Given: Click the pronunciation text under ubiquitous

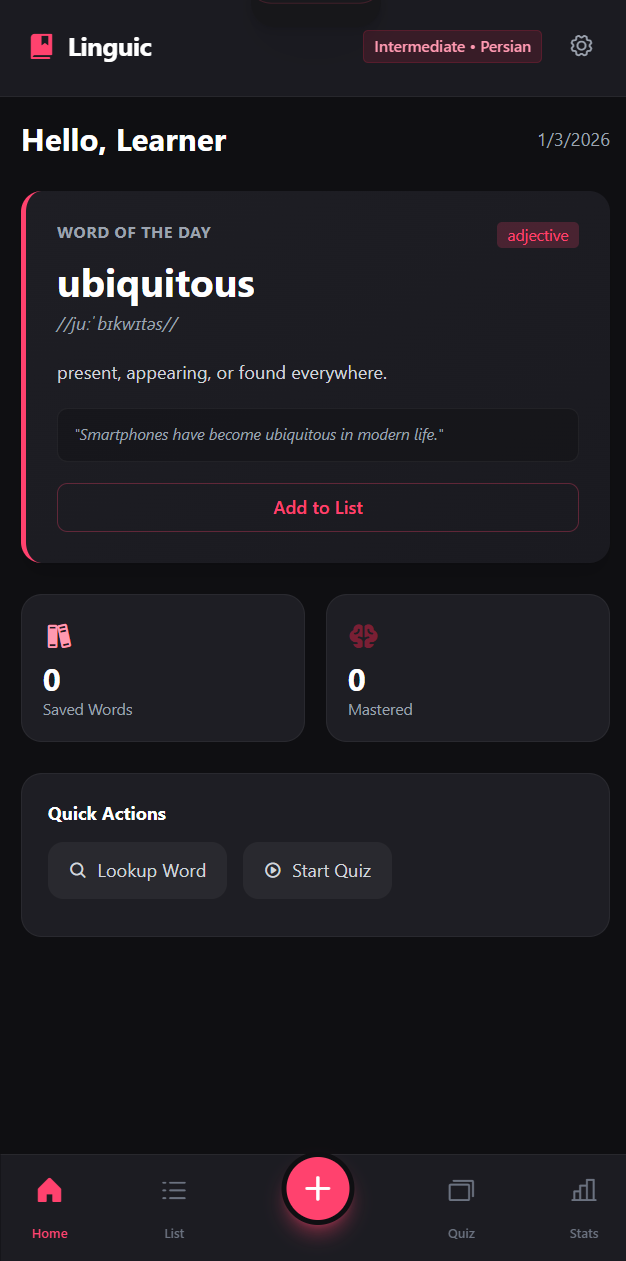Looking at the screenshot, I should [x=118, y=324].
